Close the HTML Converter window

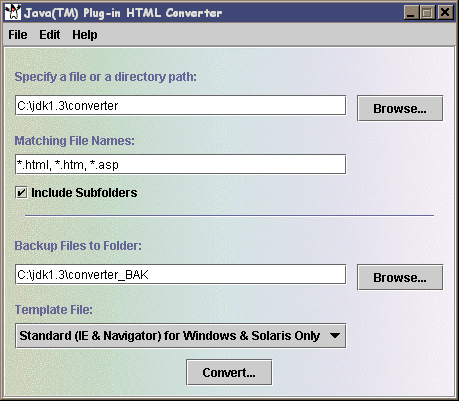[x=445, y=13]
